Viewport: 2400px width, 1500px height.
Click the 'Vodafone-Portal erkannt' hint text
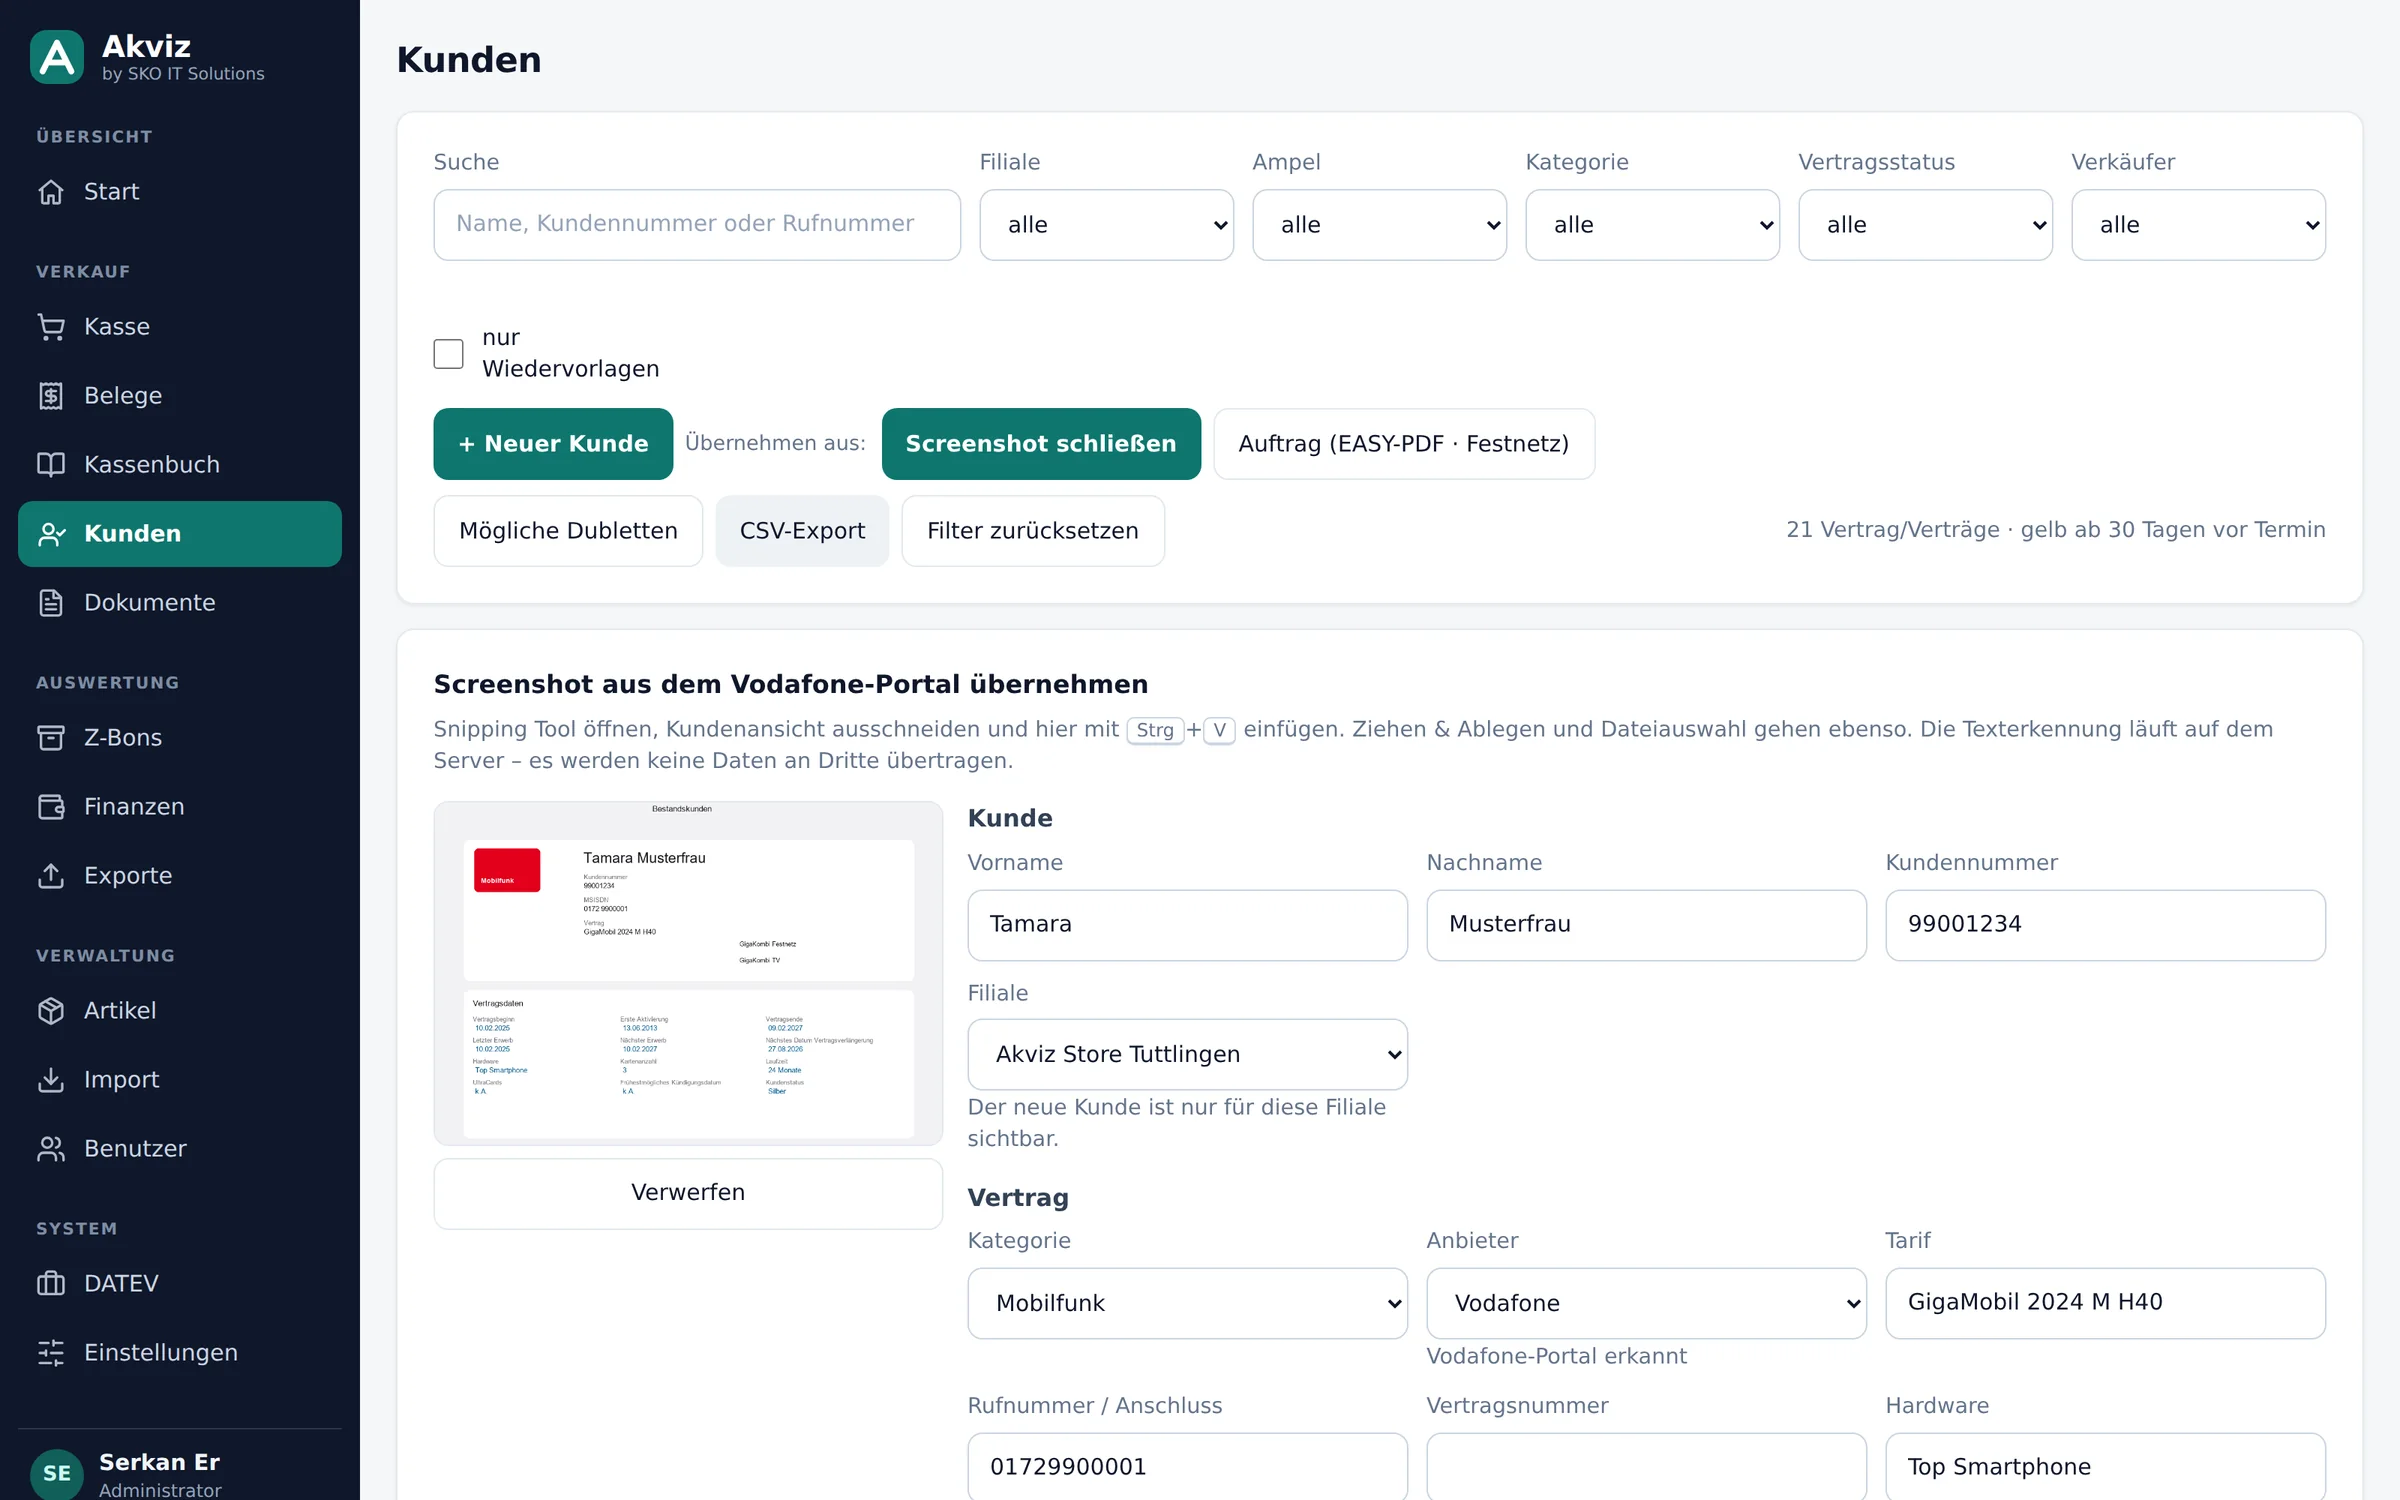(x=1556, y=1356)
